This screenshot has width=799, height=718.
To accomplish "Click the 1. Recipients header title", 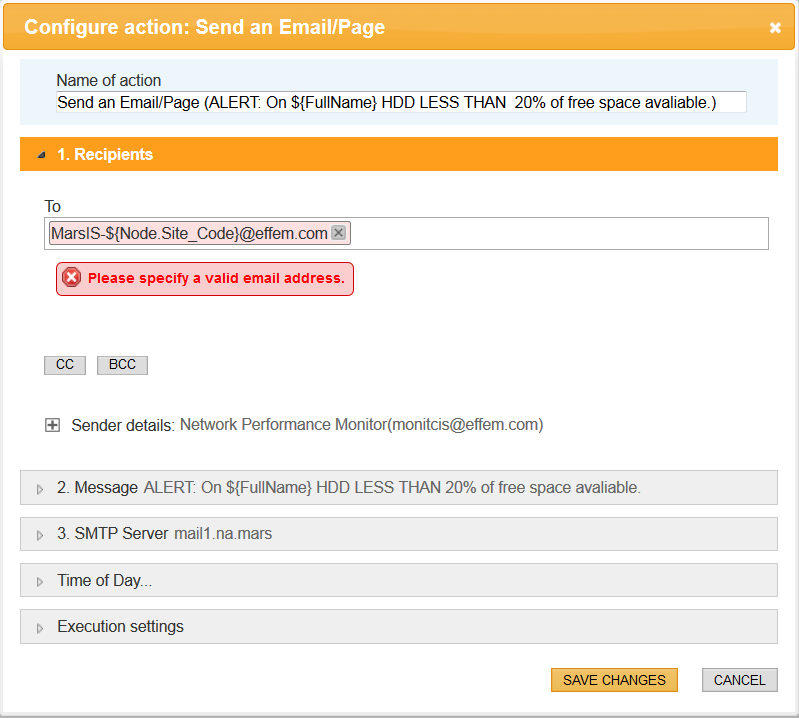I will coord(105,155).
